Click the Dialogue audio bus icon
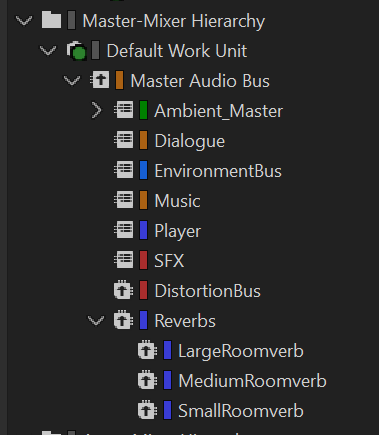Image resolution: width=379 pixels, height=435 pixels. pos(124,140)
